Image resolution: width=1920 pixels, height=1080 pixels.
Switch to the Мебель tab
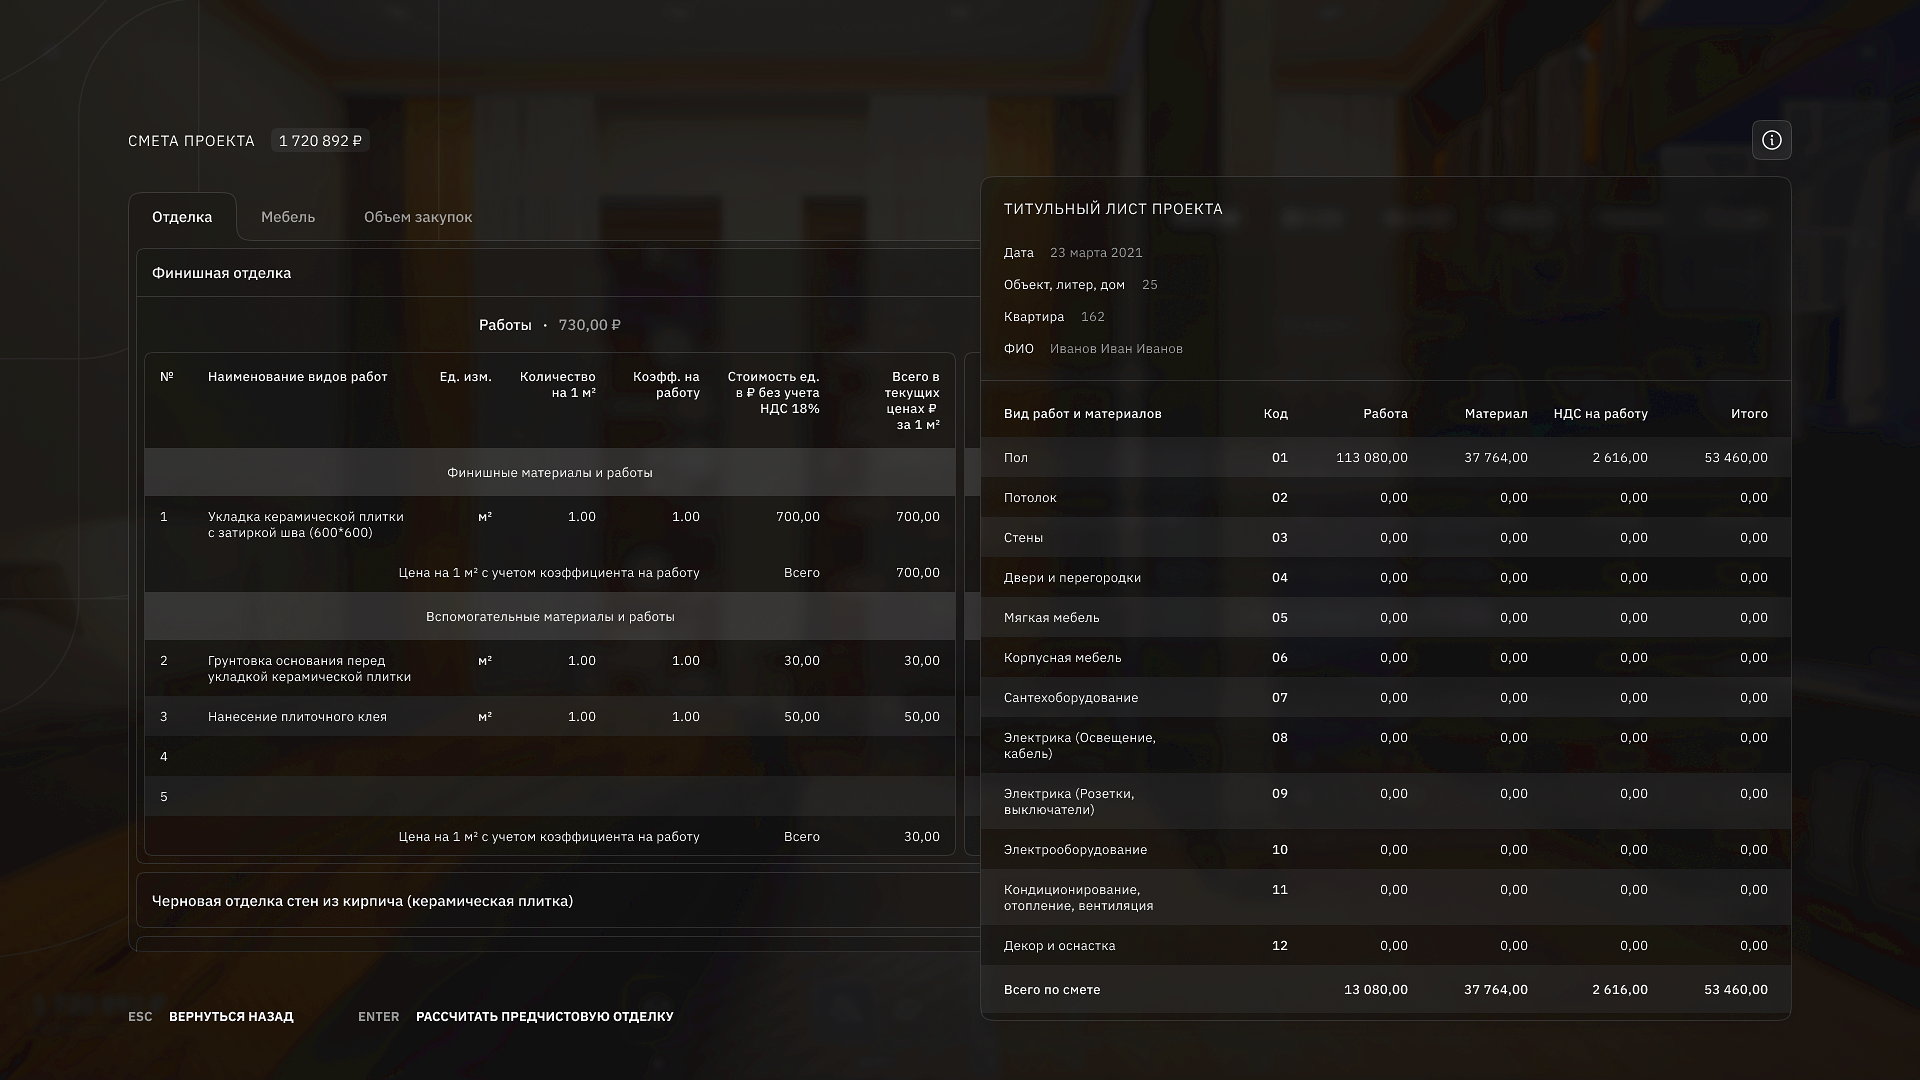click(288, 217)
